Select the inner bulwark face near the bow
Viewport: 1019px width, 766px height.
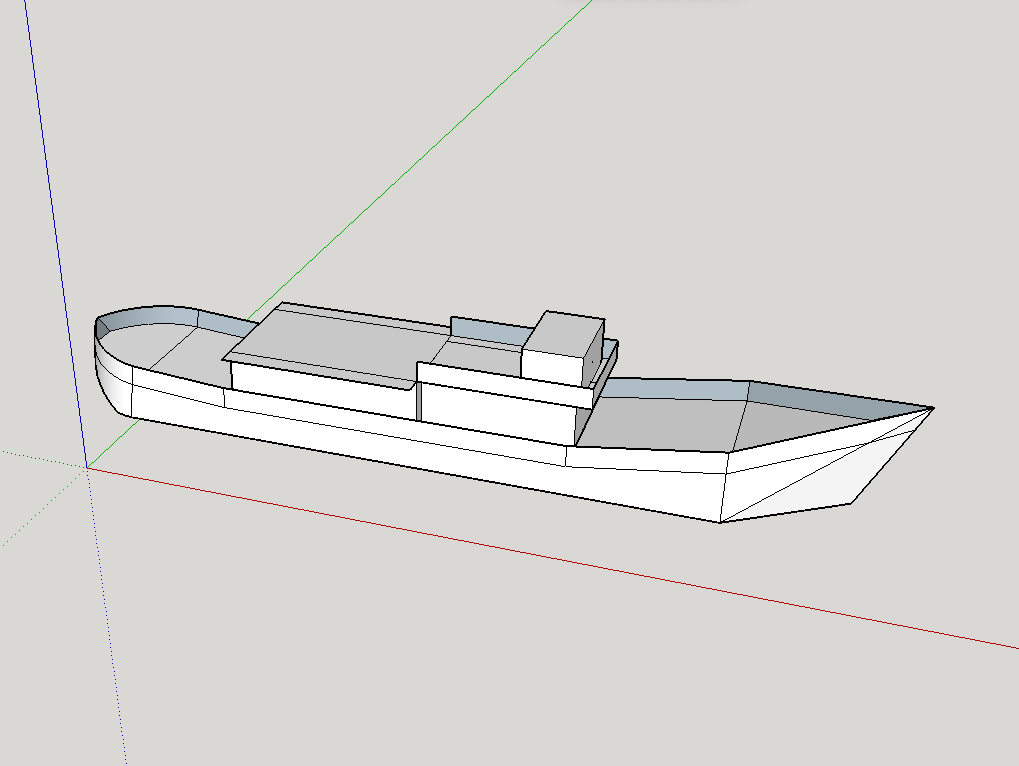point(840,398)
